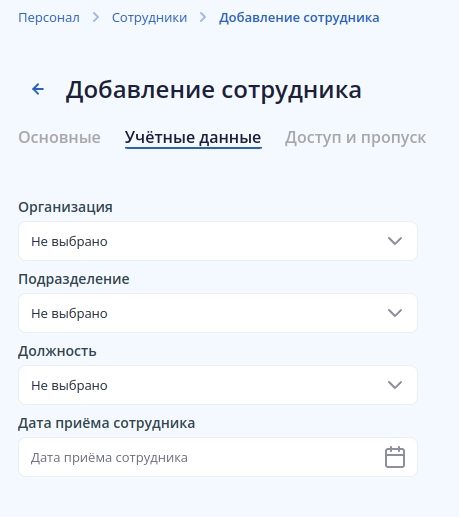Click the chevron arrow in Подразделение field
Viewport: 459px width, 517px height.
[x=395, y=313]
